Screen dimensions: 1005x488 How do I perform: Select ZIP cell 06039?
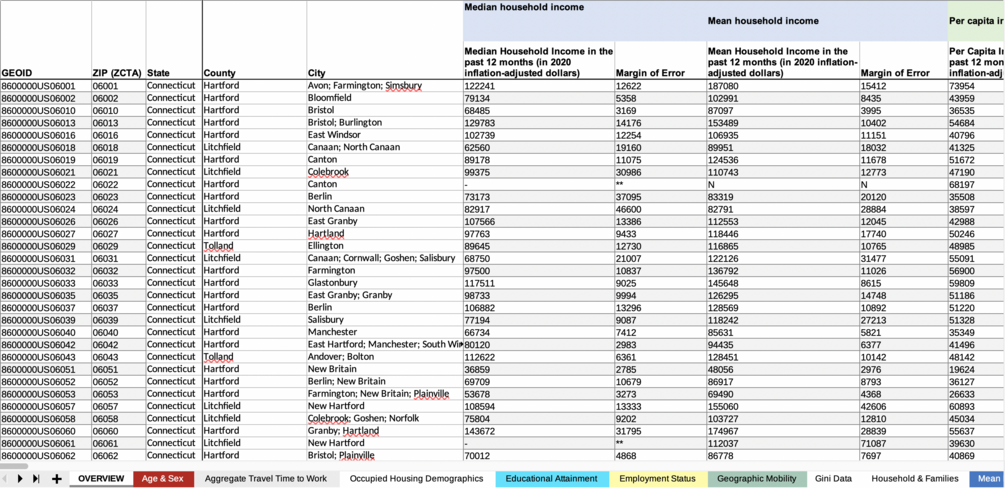tap(119, 319)
